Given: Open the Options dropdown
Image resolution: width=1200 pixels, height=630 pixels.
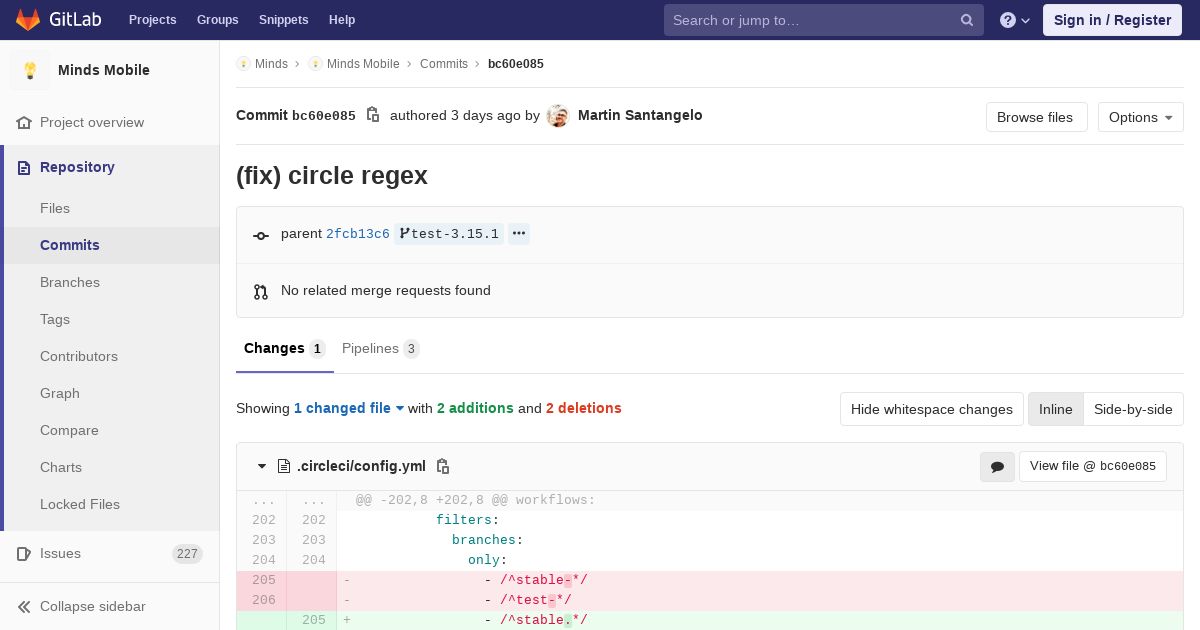Looking at the screenshot, I should pyautogui.click(x=1140, y=117).
